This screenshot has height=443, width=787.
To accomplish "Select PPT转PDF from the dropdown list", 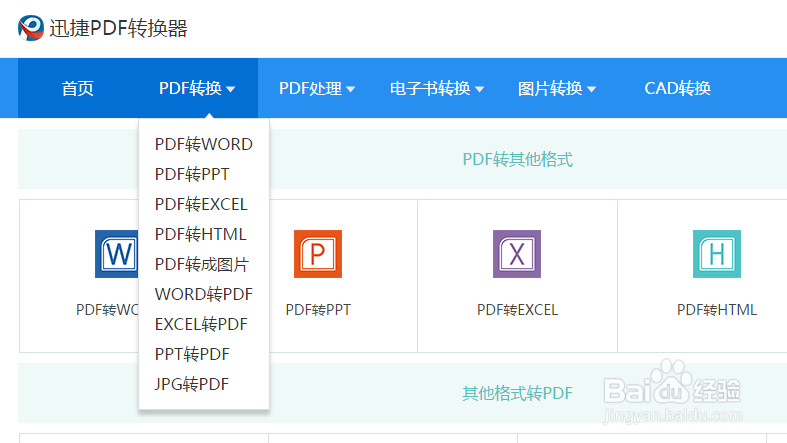I will click(192, 354).
